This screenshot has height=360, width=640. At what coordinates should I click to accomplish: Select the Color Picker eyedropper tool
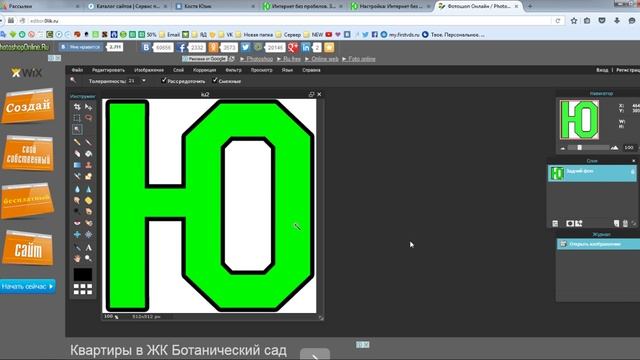[77, 247]
